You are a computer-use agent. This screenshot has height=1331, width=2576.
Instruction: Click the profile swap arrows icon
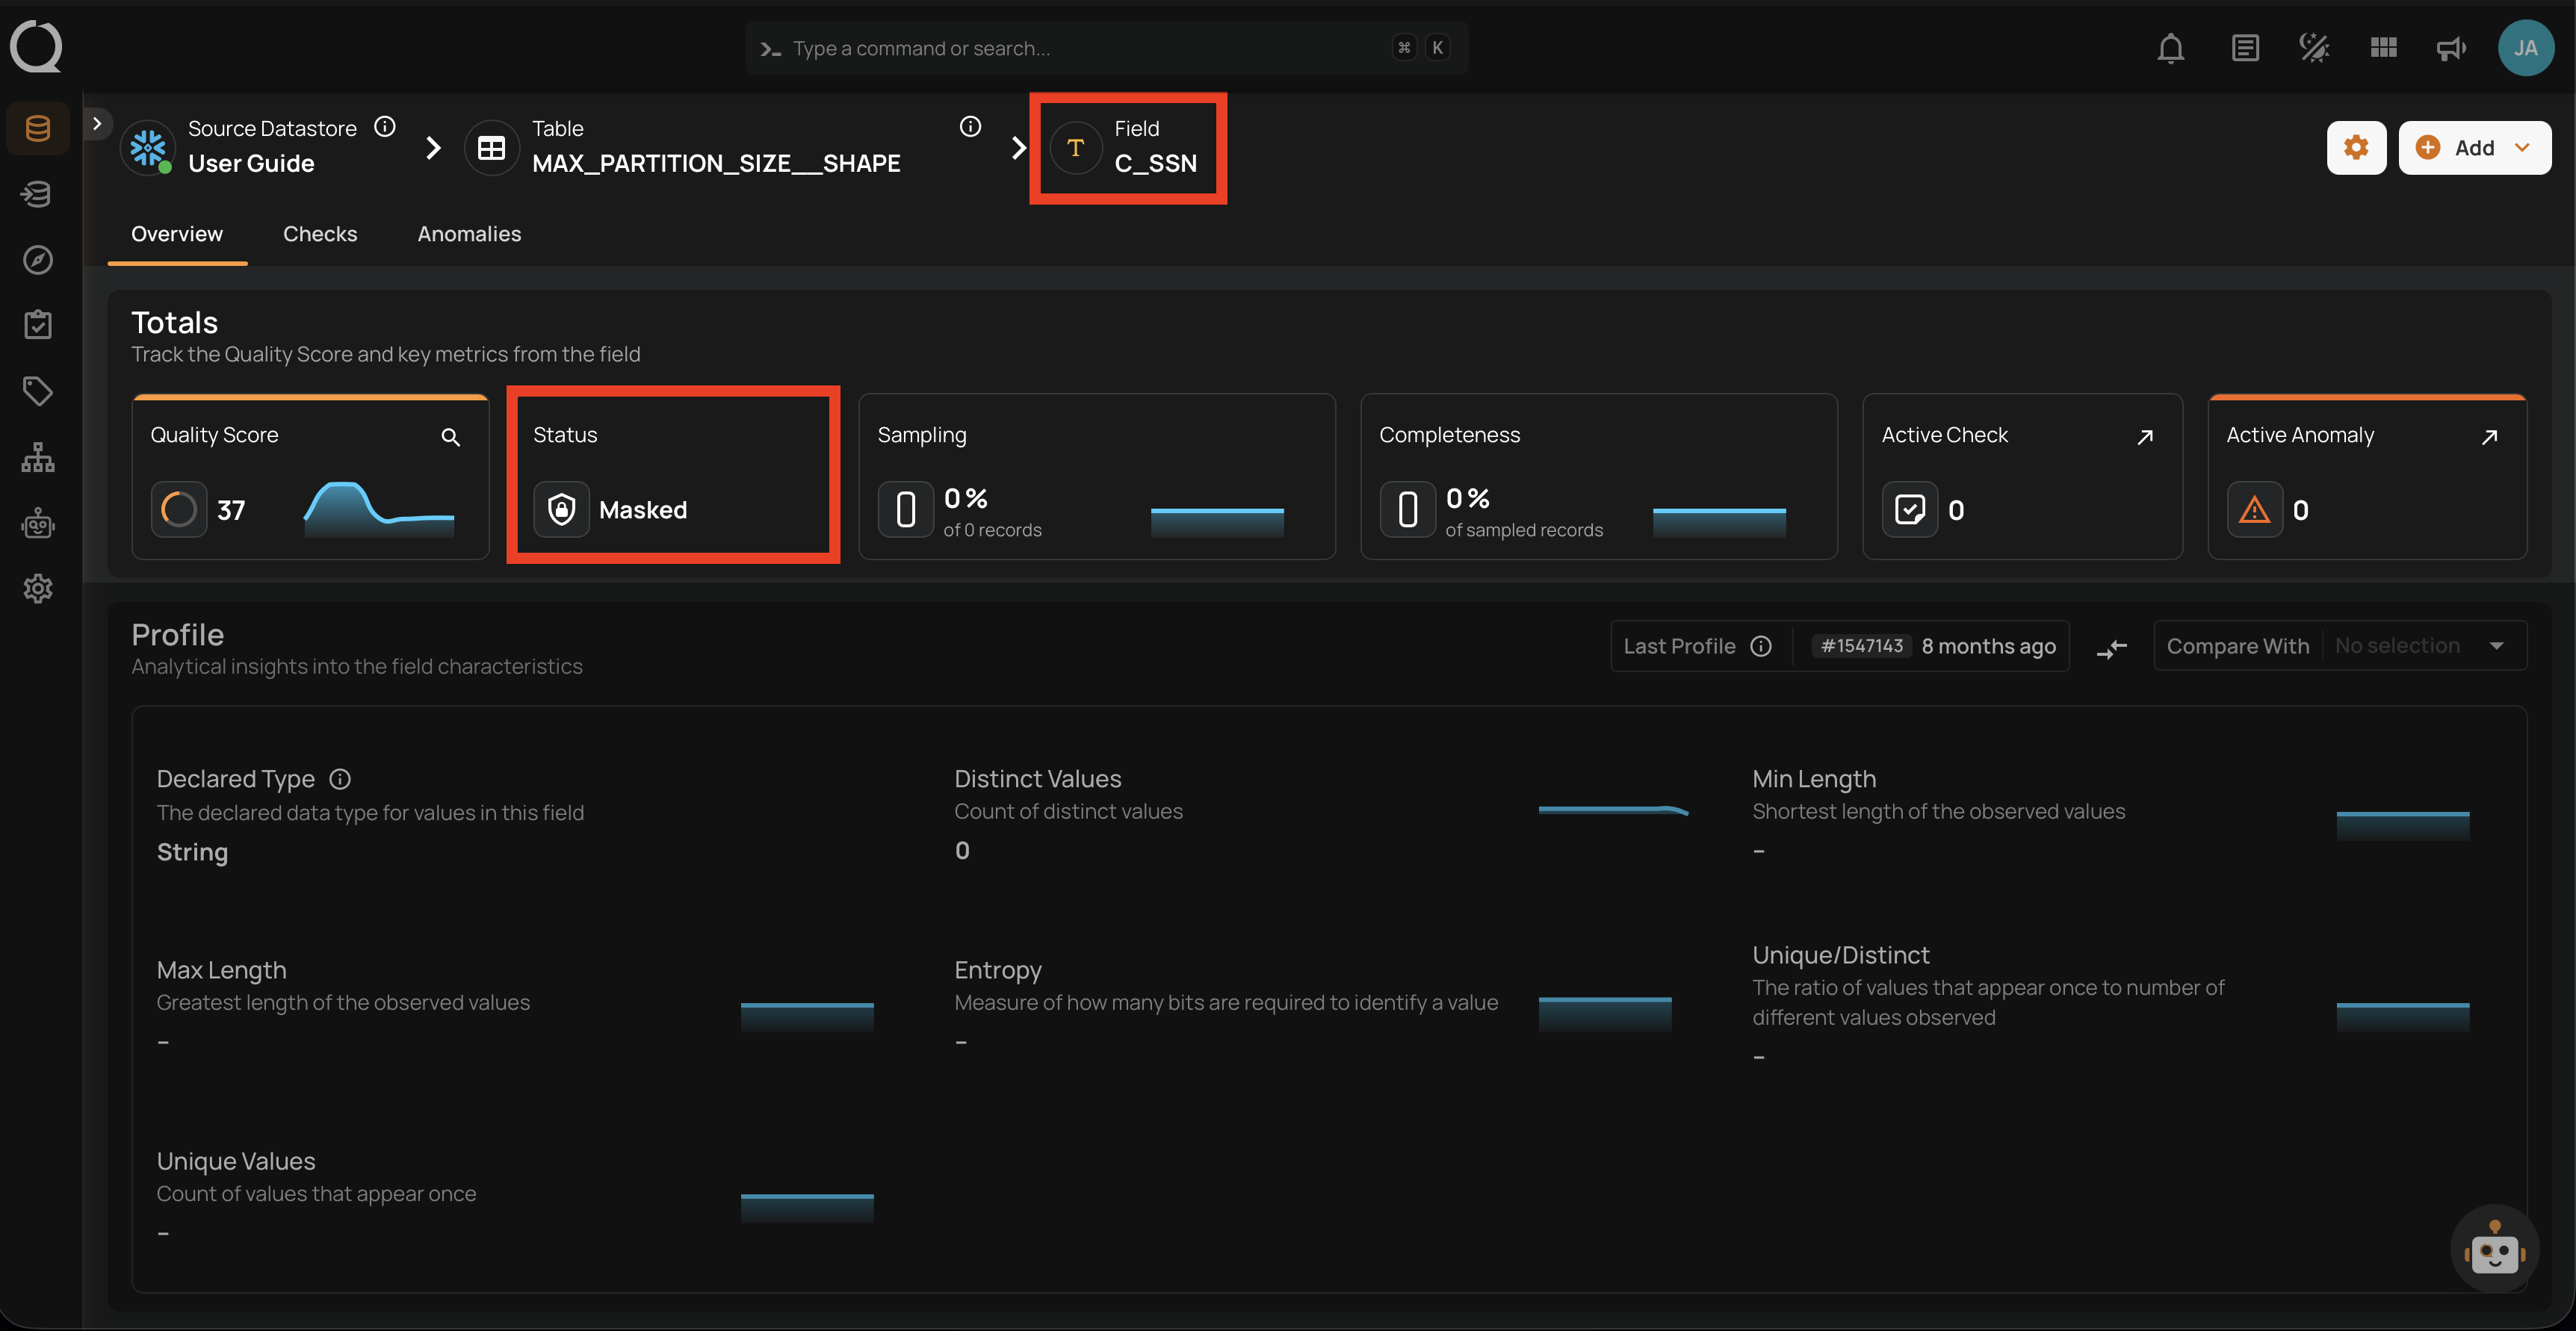[x=2111, y=648]
